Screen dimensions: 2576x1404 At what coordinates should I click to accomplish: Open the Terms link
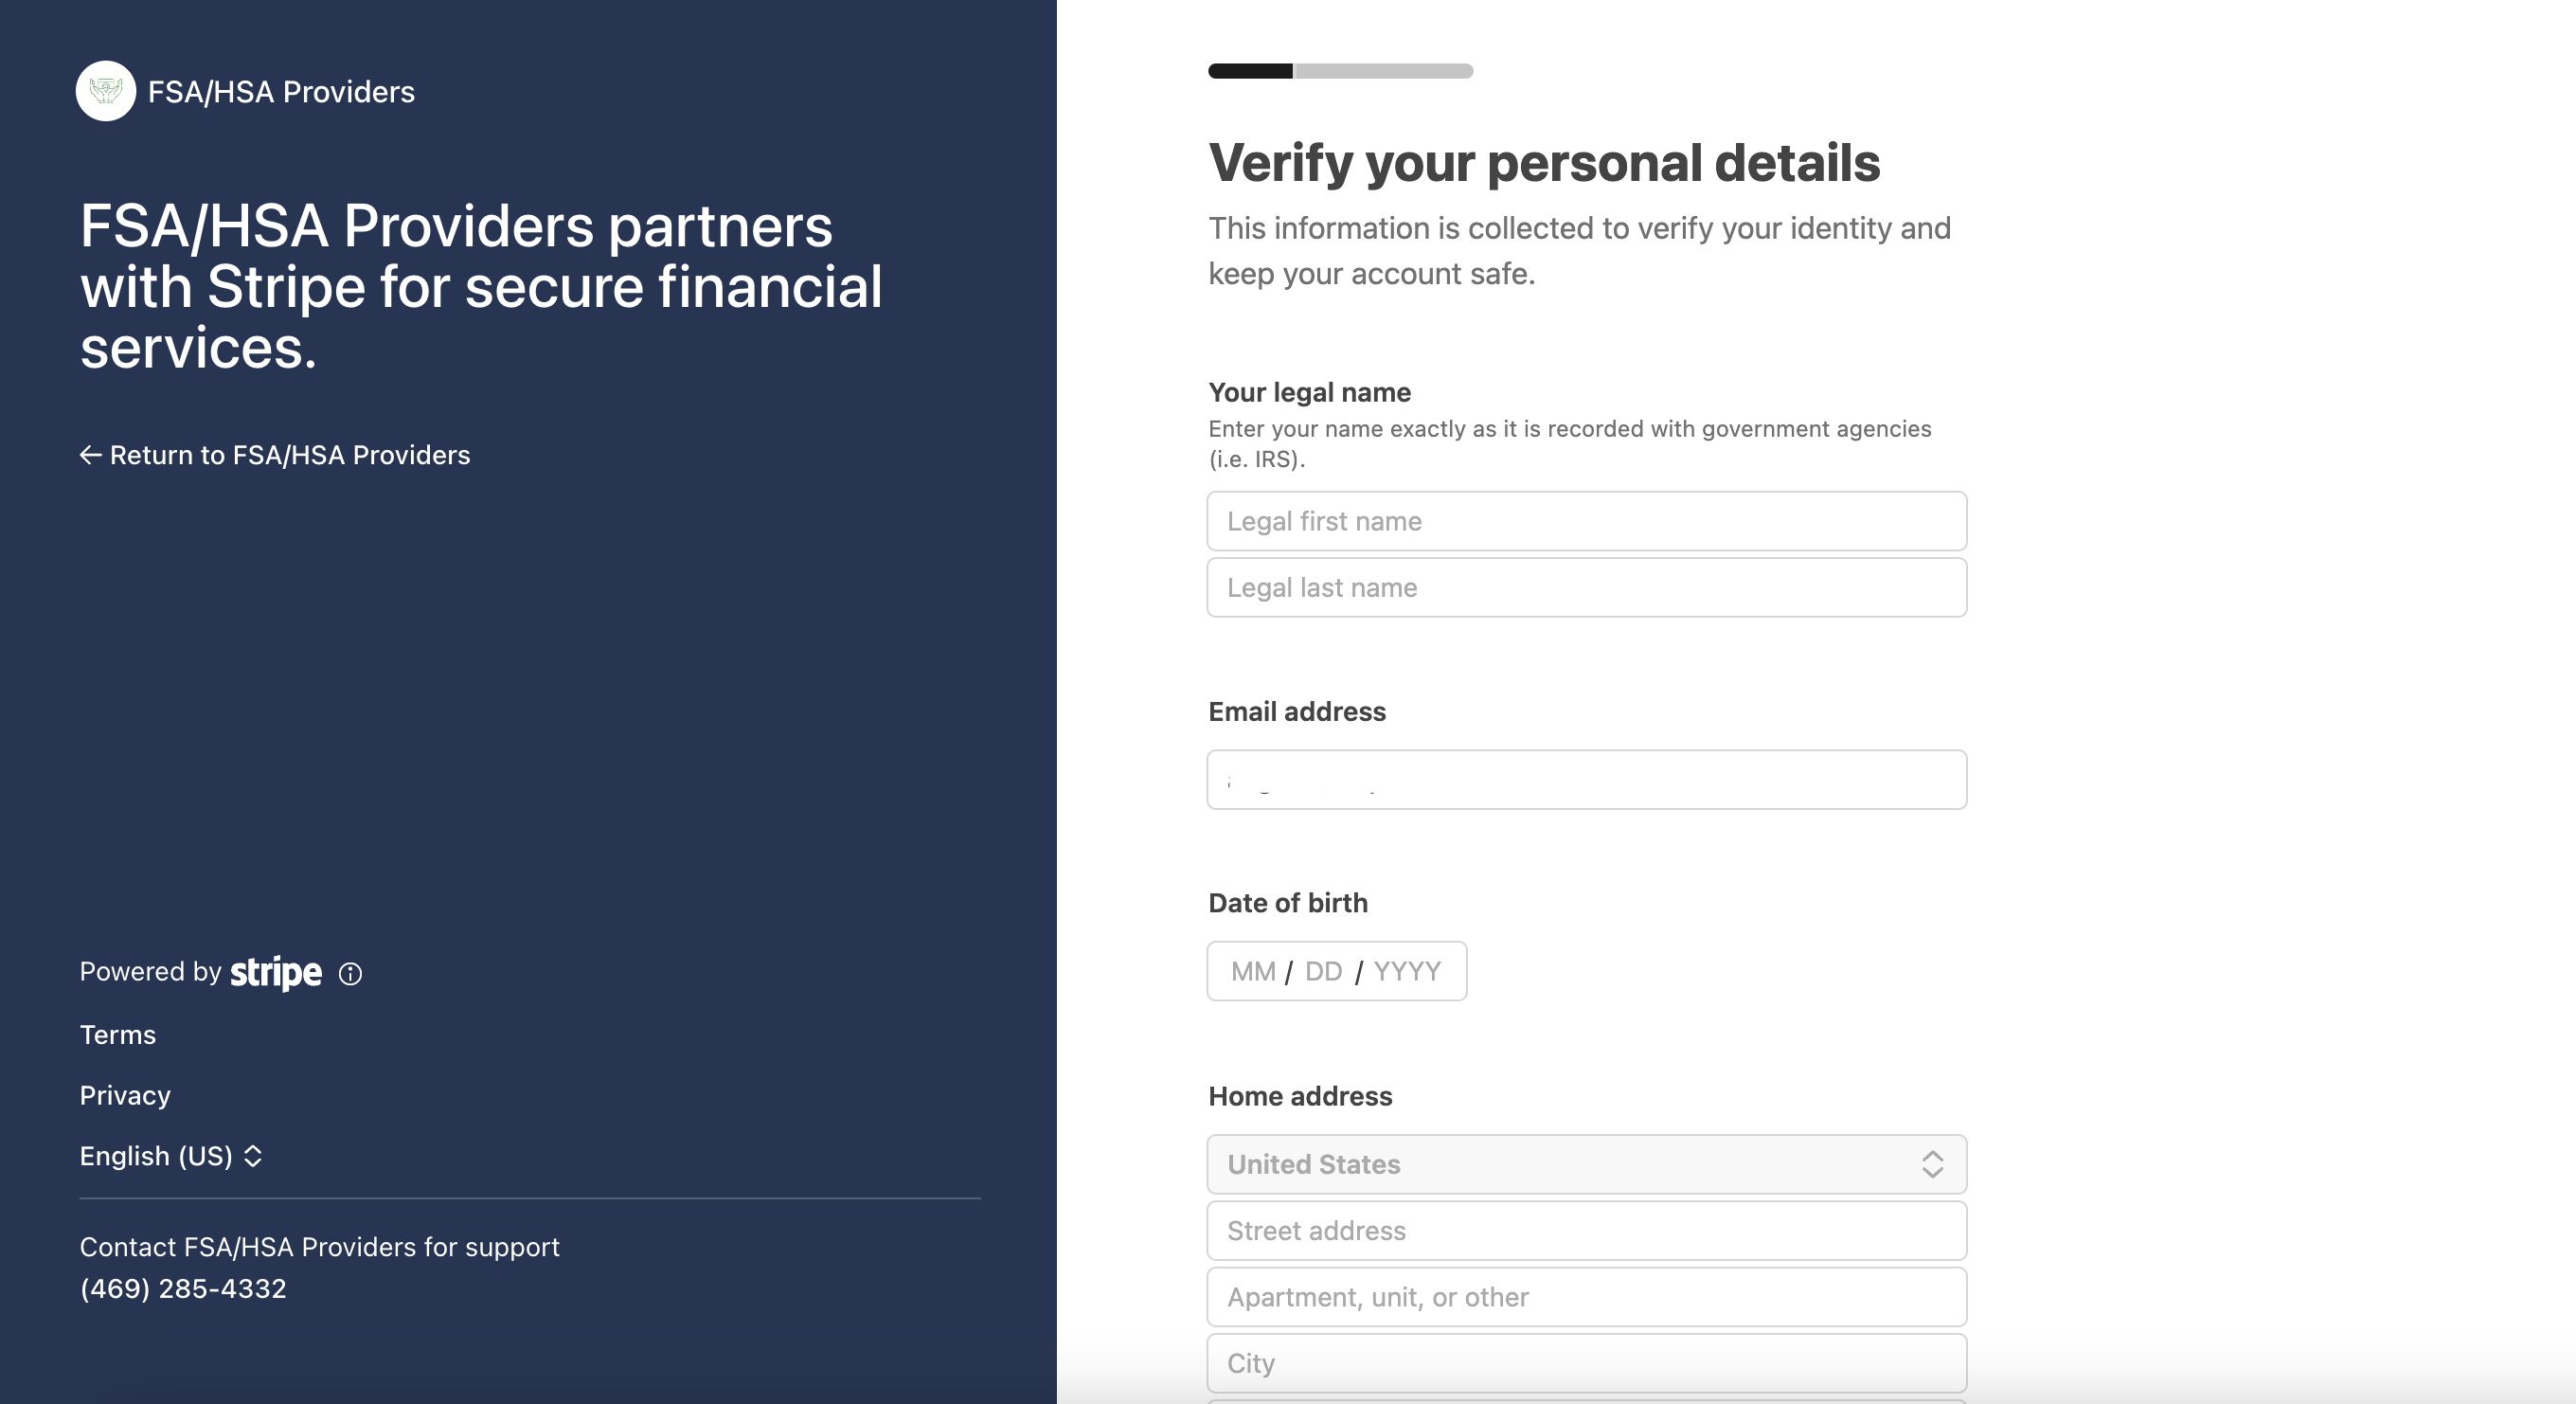tap(118, 1035)
